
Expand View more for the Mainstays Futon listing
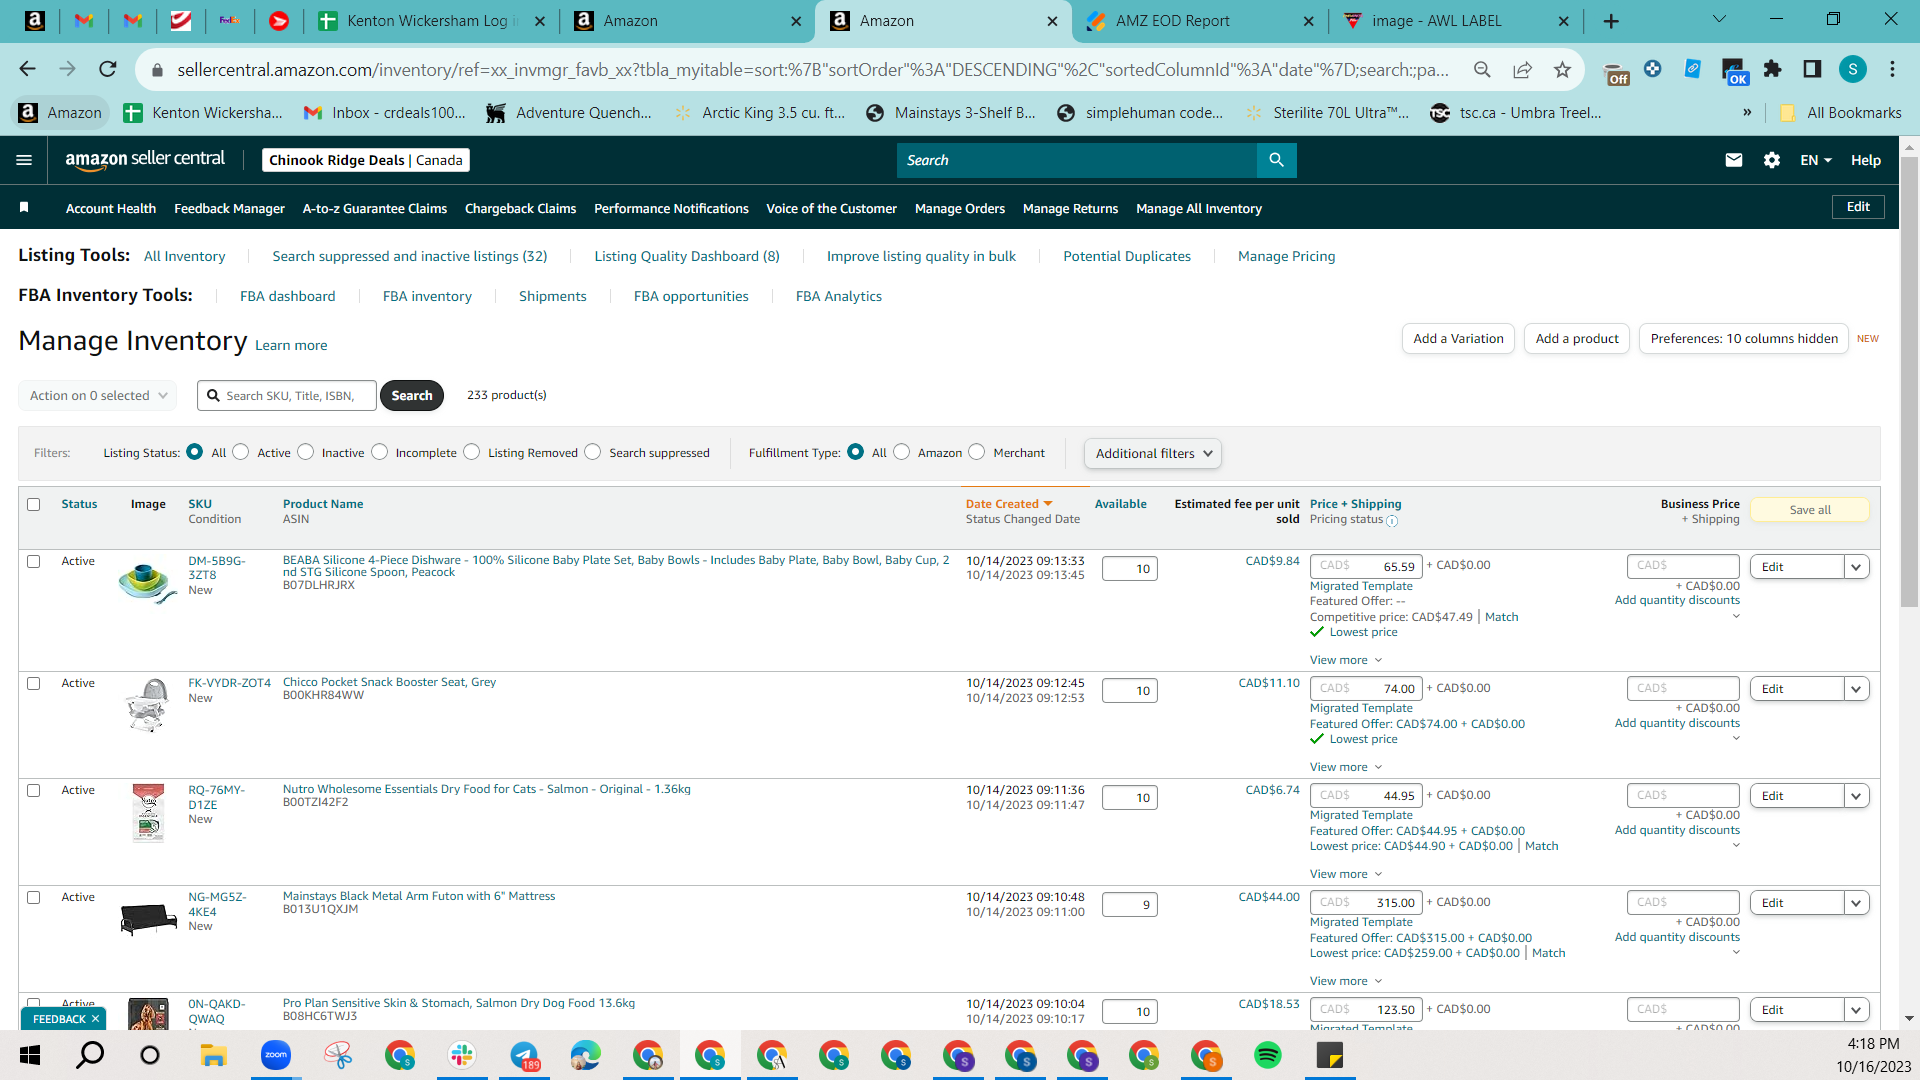pyautogui.click(x=1346, y=981)
